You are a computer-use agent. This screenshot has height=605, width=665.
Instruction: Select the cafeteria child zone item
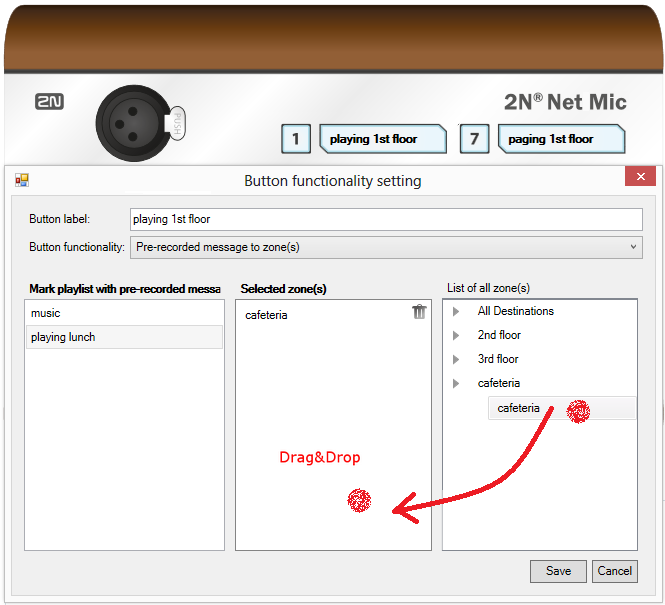tap(518, 408)
